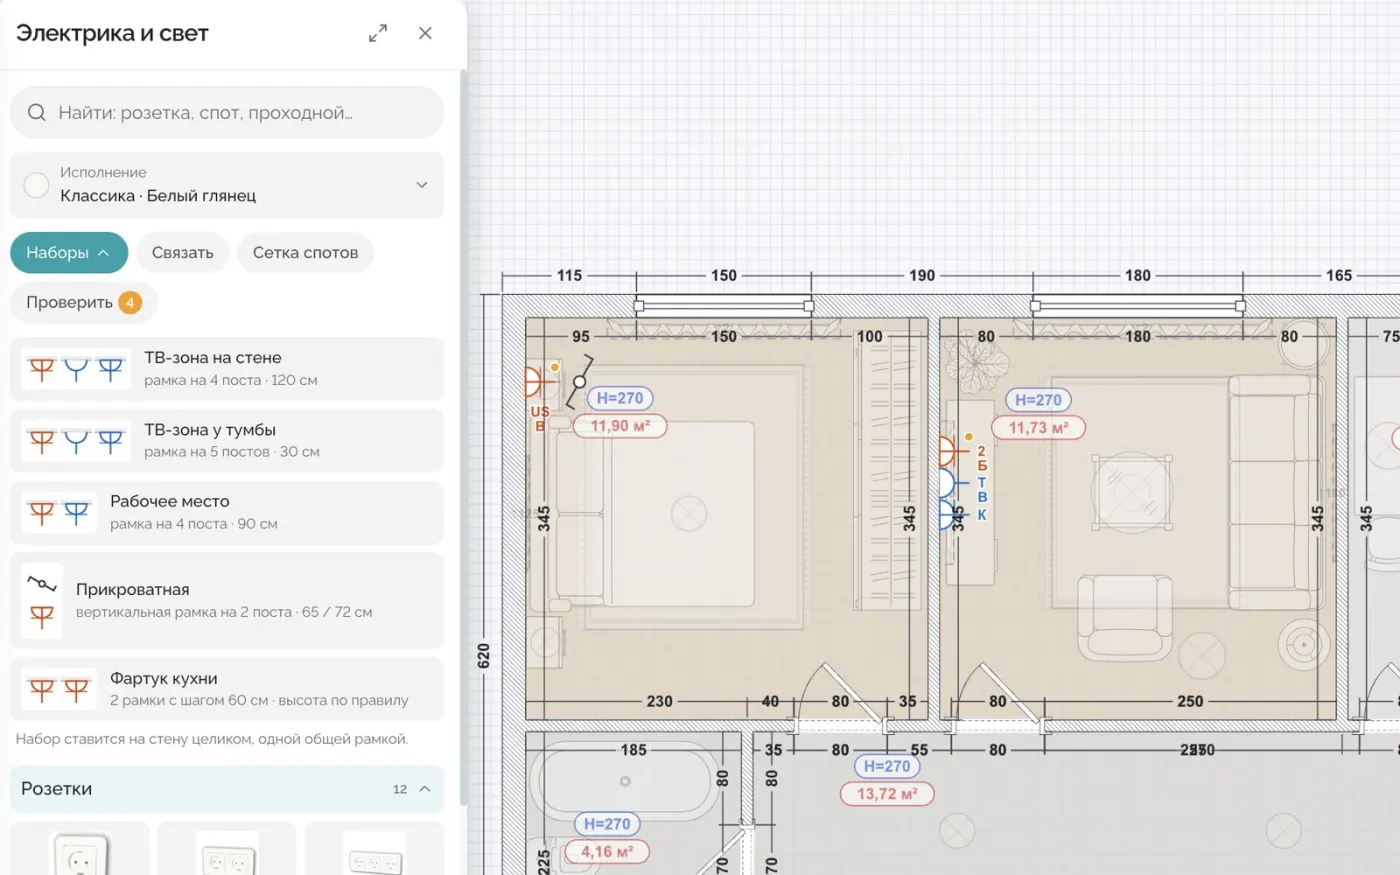The height and width of the screenshot is (875, 1400).
Task: Click the 11,90 м² bedroom area badge
Action: pos(620,426)
